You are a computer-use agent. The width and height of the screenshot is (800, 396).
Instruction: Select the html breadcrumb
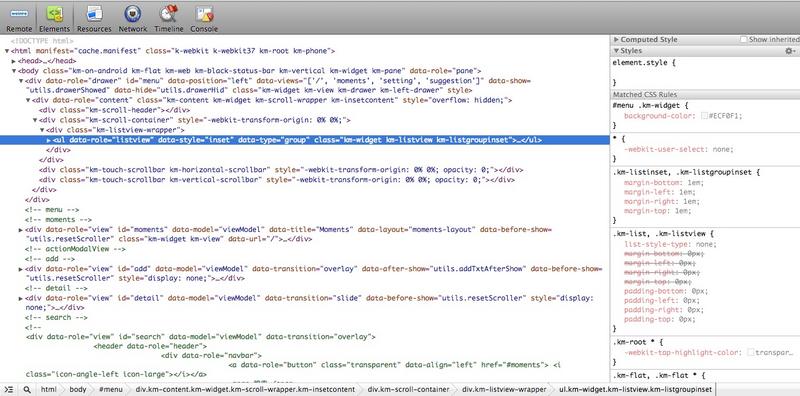coord(48,389)
